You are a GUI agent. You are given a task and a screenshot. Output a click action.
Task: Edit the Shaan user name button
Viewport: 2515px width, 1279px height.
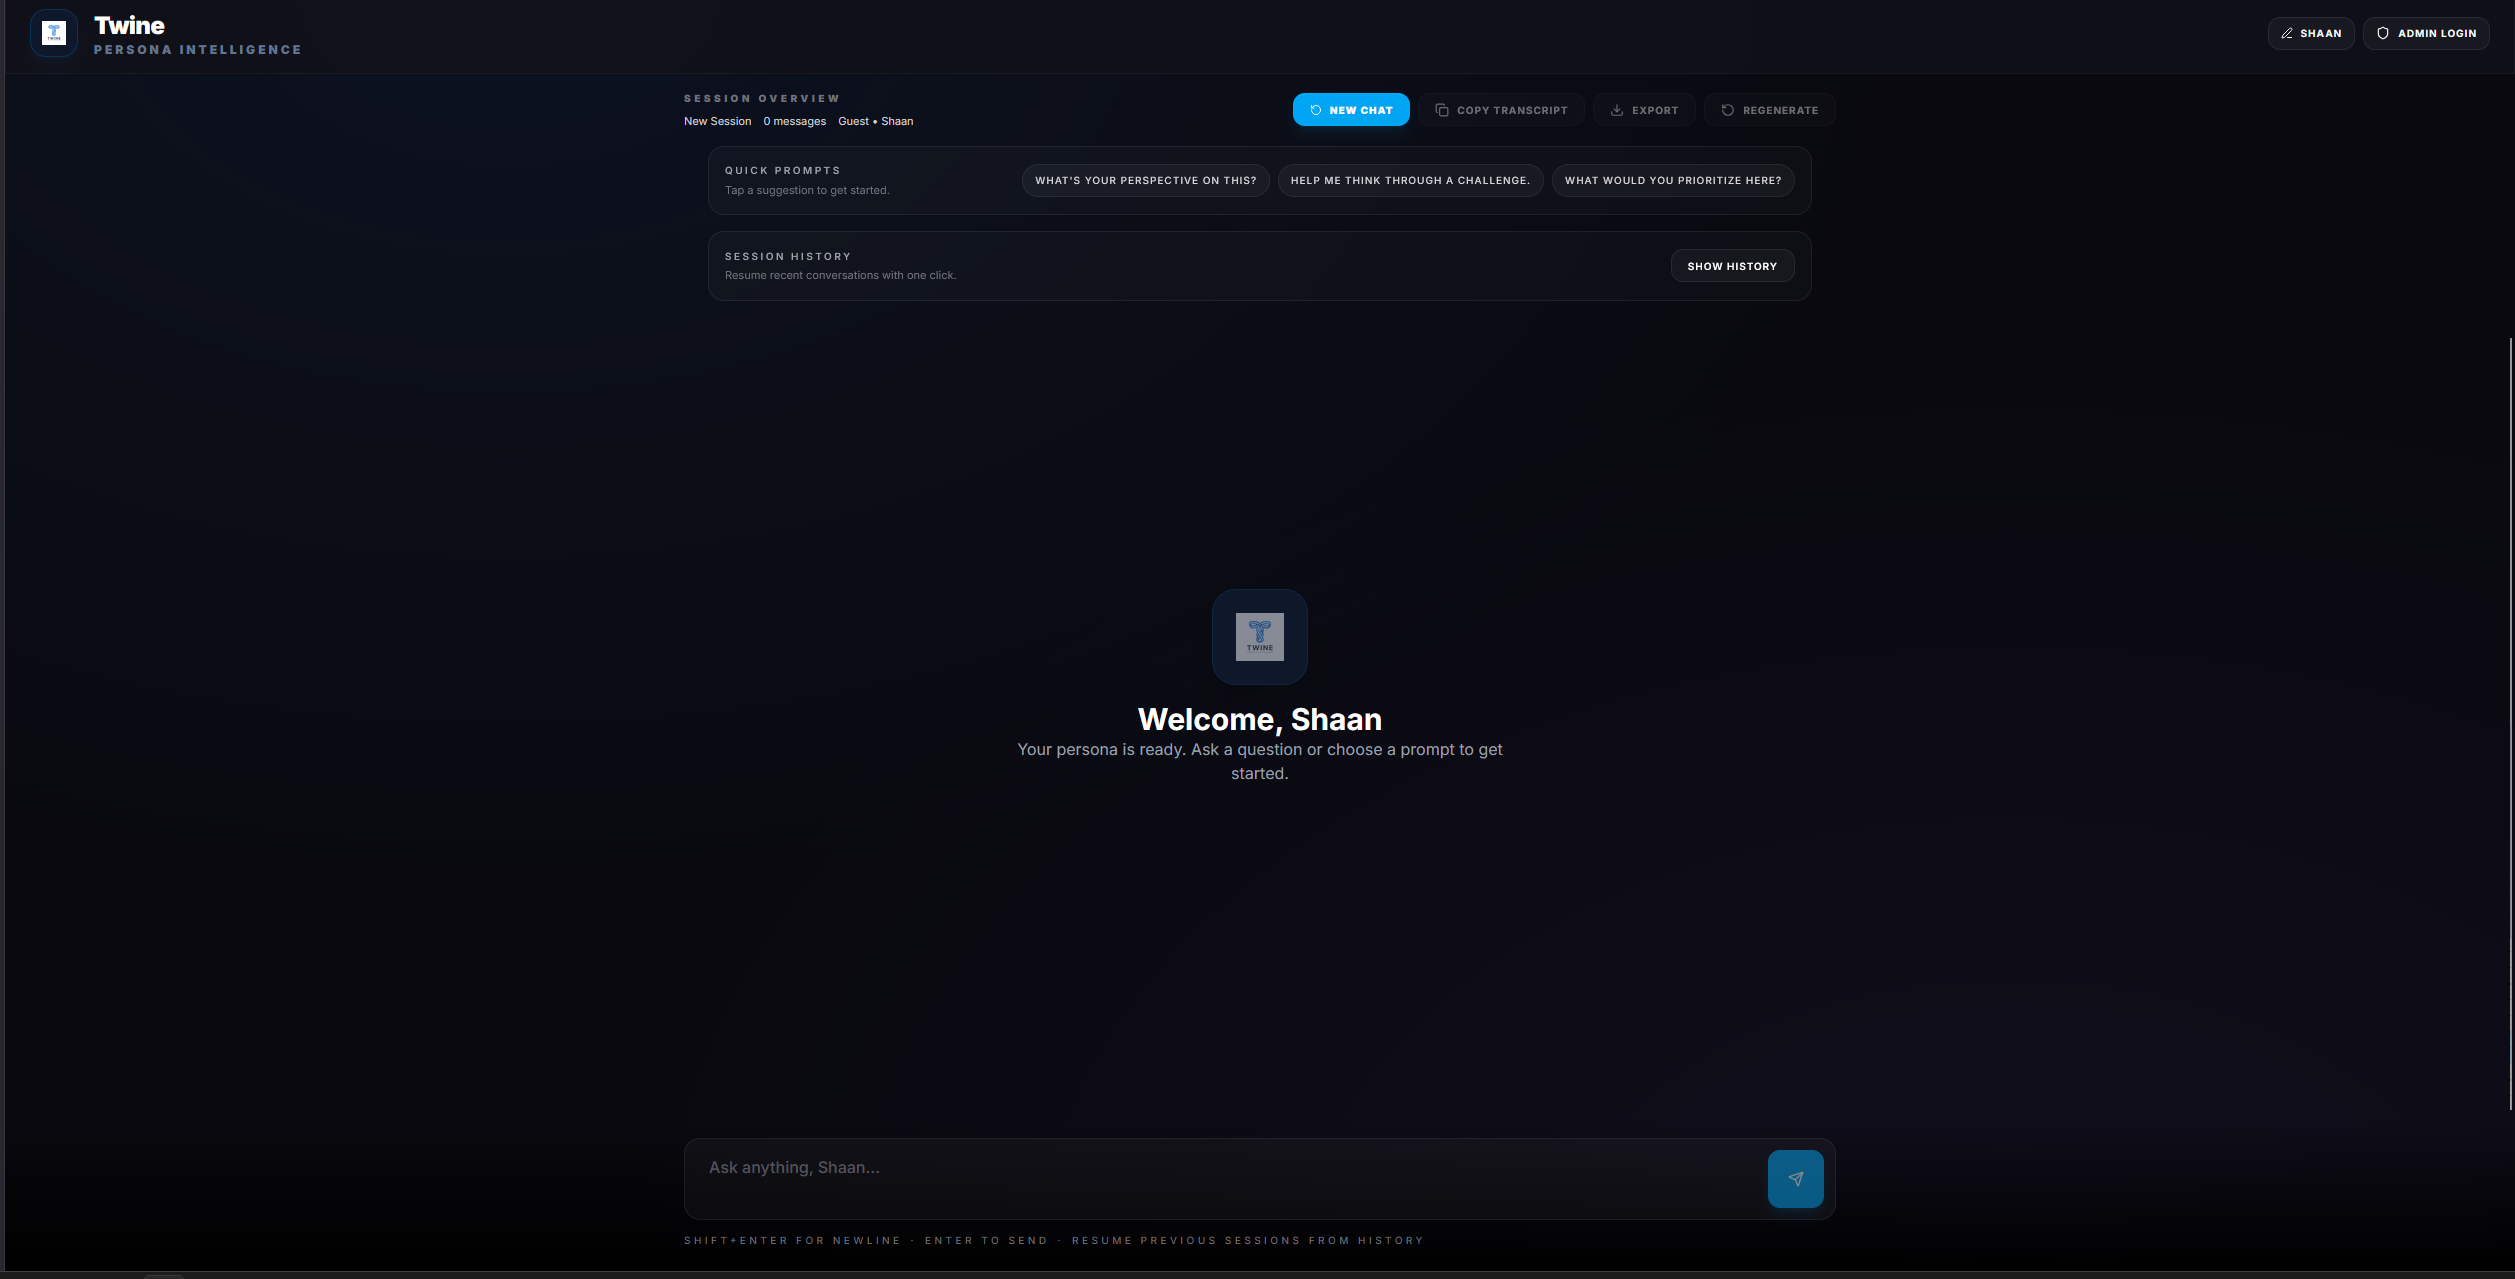[2311, 33]
